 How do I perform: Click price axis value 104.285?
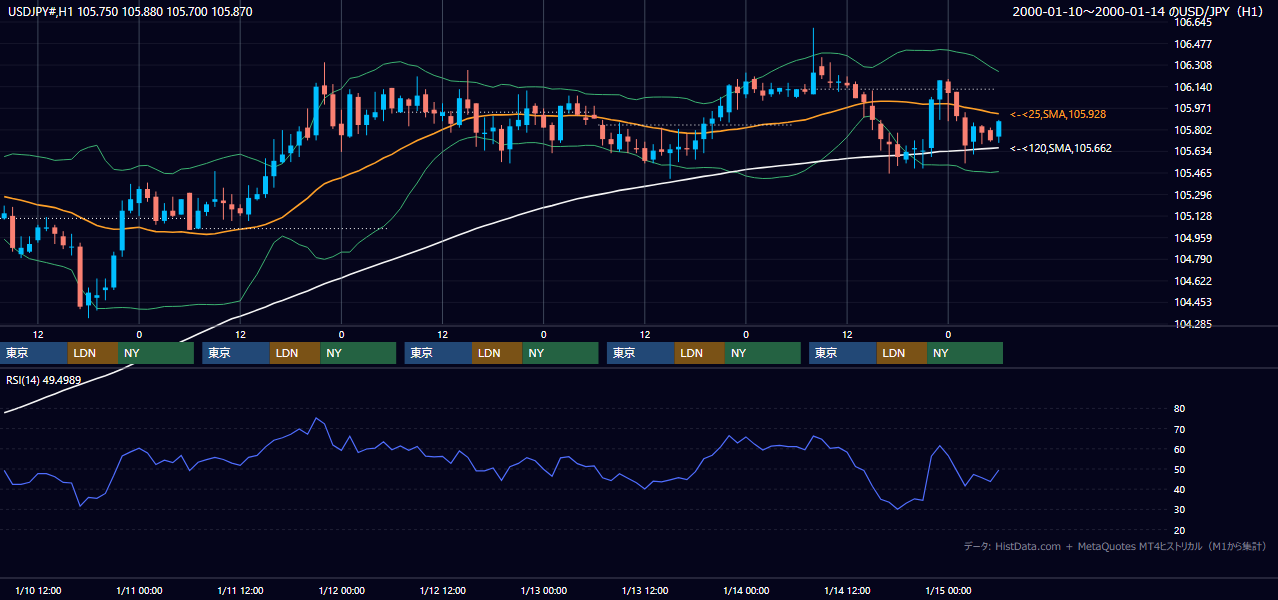tap(1194, 324)
